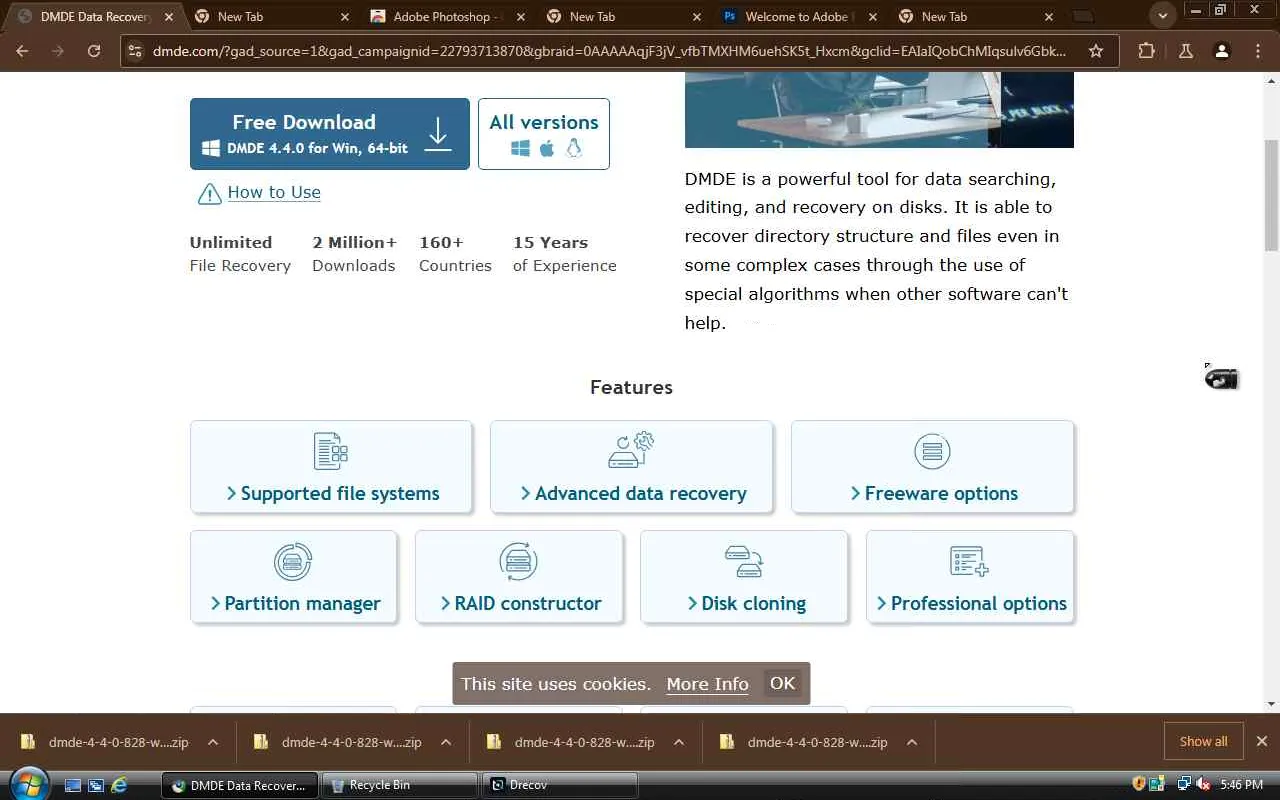Open the Drecov taskbar button
The width and height of the screenshot is (1280, 800).
(560, 785)
